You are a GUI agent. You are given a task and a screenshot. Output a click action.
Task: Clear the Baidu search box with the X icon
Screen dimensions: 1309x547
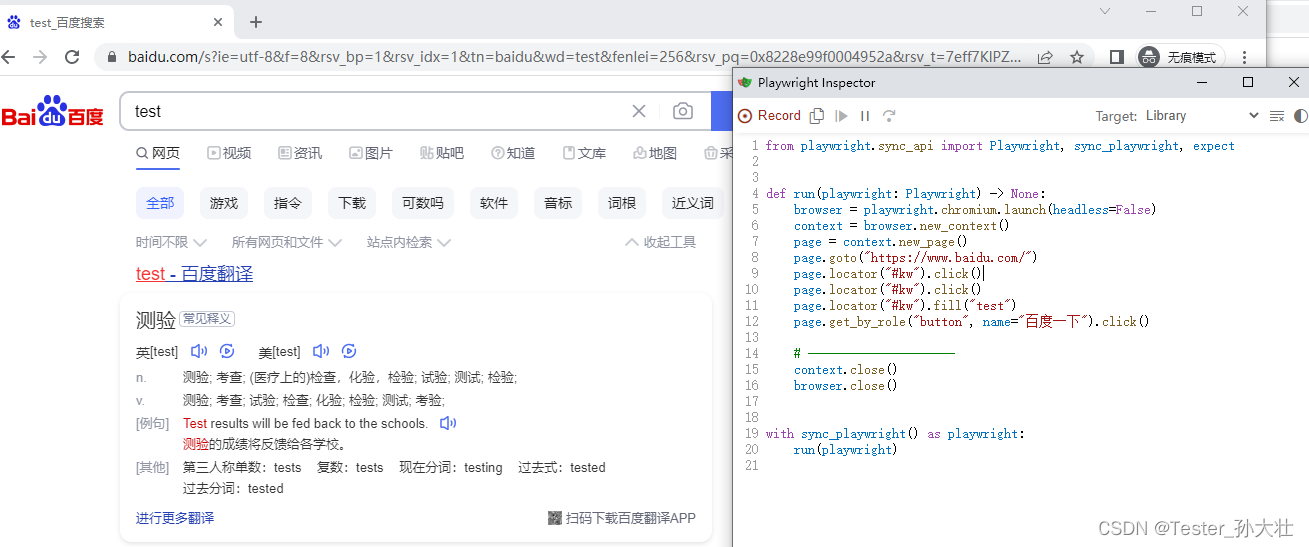coord(639,111)
